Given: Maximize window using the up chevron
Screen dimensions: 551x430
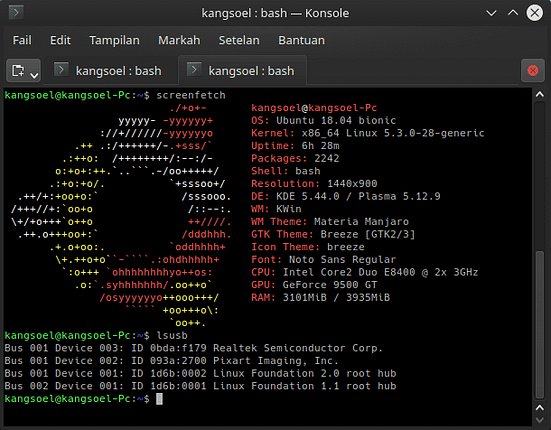Looking at the screenshot, I should pyautogui.click(x=513, y=13).
